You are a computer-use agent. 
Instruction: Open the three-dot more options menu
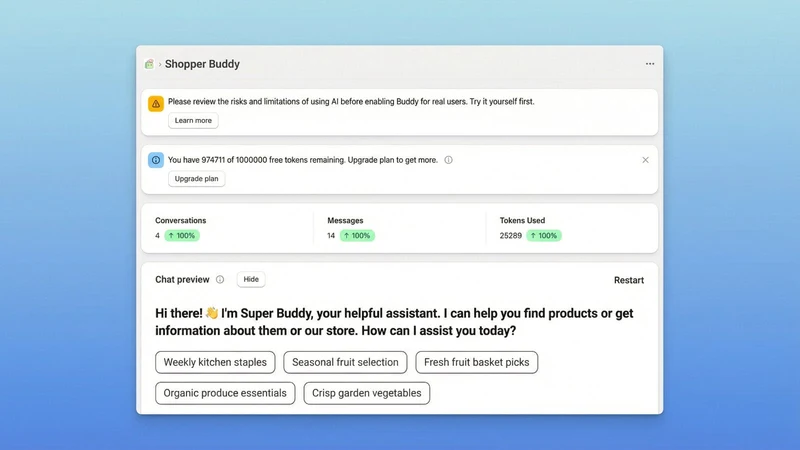tap(649, 64)
